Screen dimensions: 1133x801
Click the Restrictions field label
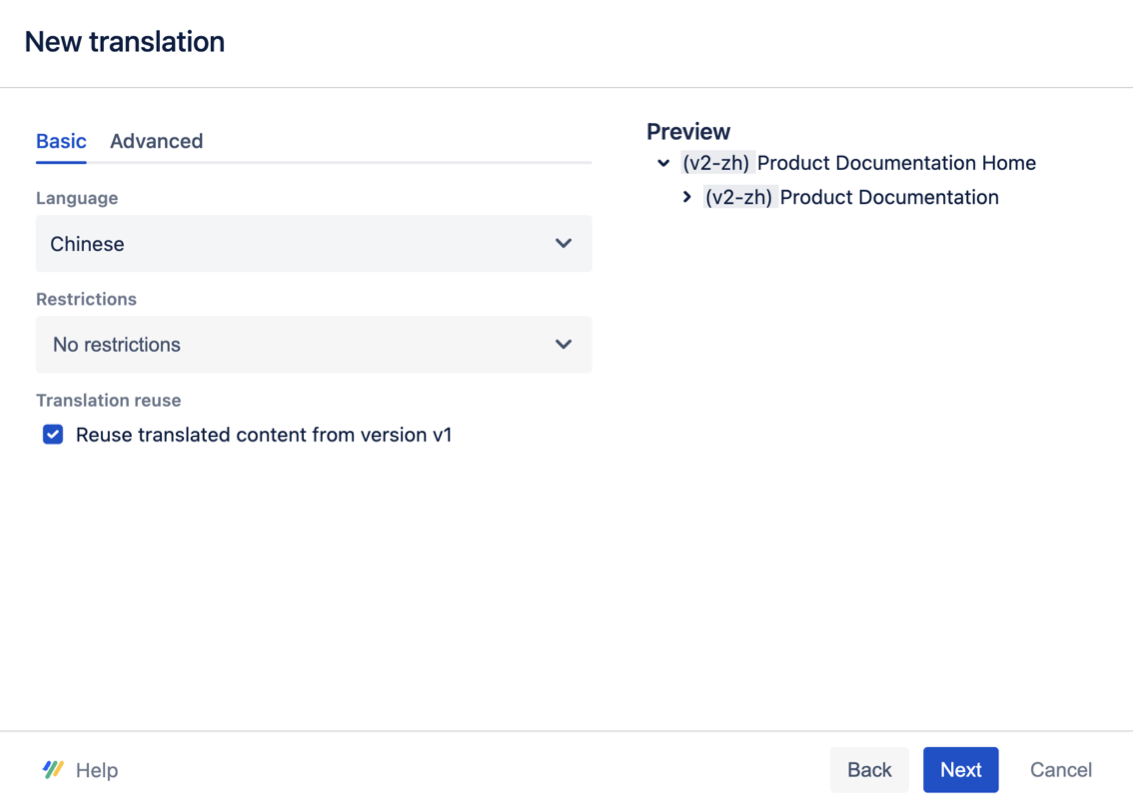(x=86, y=299)
